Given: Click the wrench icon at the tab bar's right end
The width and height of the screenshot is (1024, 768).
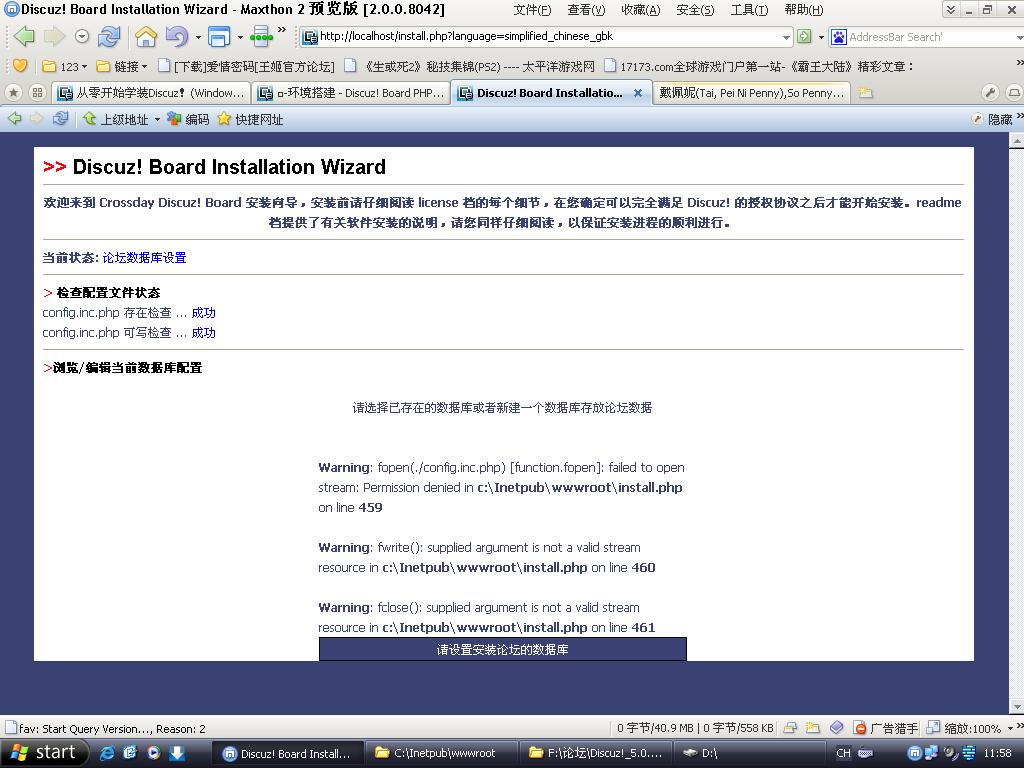Looking at the screenshot, I should pyautogui.click(x=990, y=93).
